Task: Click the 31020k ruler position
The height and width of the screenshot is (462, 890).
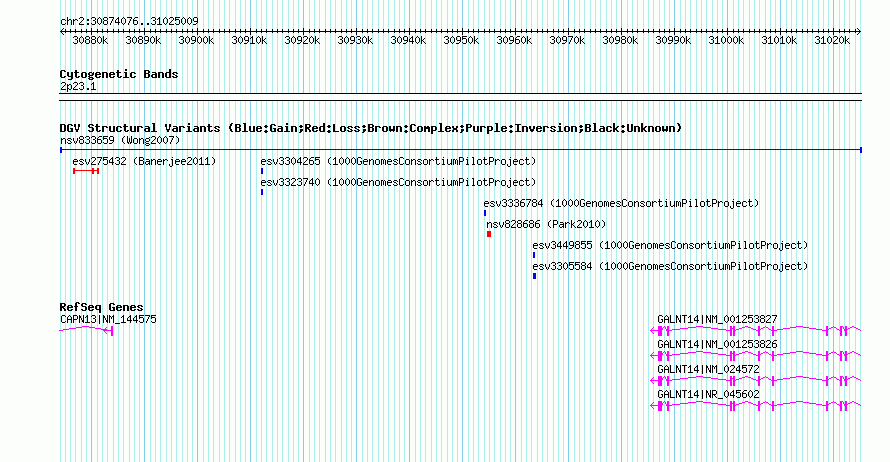Action: 832,40
